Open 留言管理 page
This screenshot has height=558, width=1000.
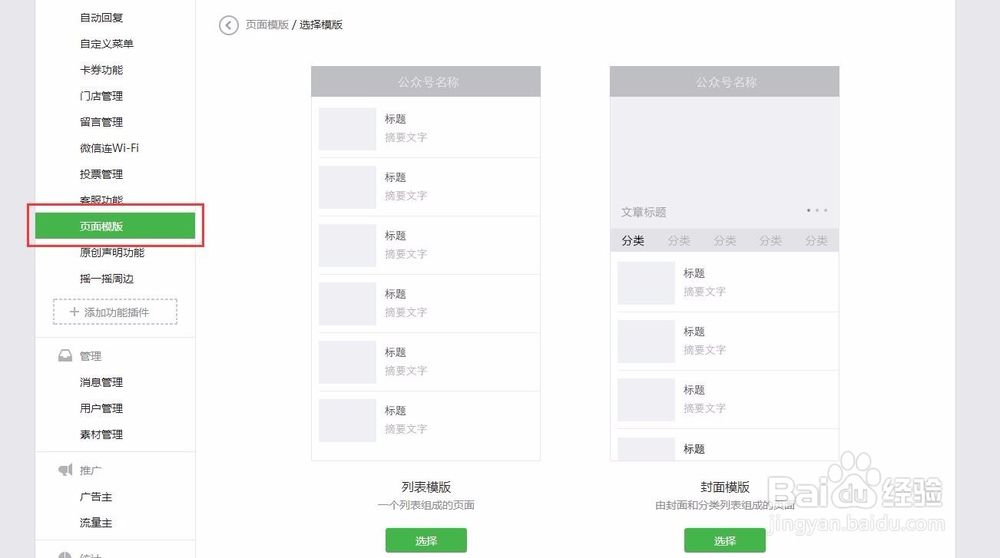point(102,122)
